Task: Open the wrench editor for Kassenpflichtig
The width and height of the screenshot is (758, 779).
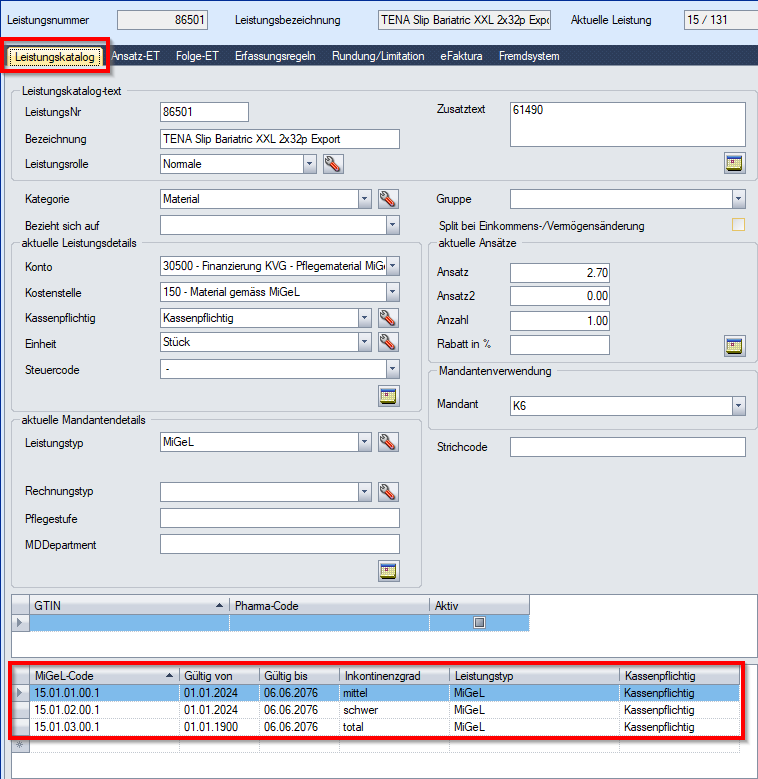Action: pyautogui.click(x=388, y=318)
